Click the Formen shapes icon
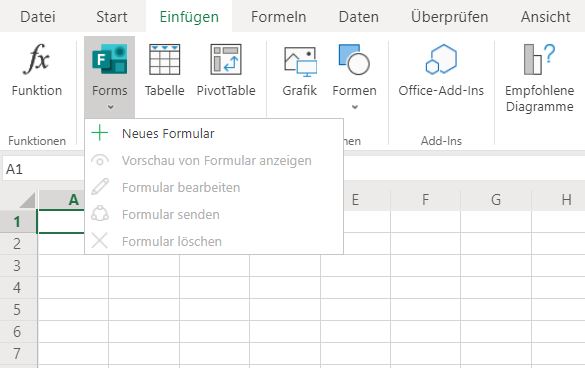 [354, 59]
